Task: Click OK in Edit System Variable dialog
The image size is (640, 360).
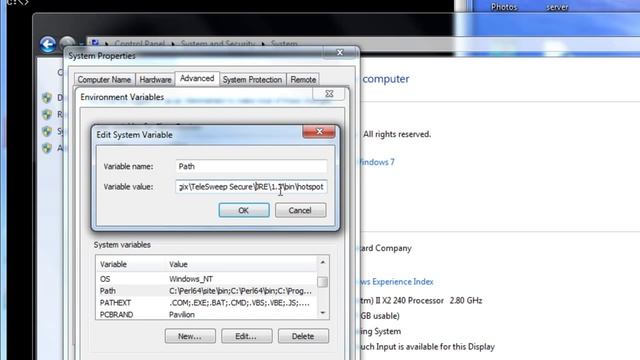Action: pyautogui.click(x=244, y=210)
